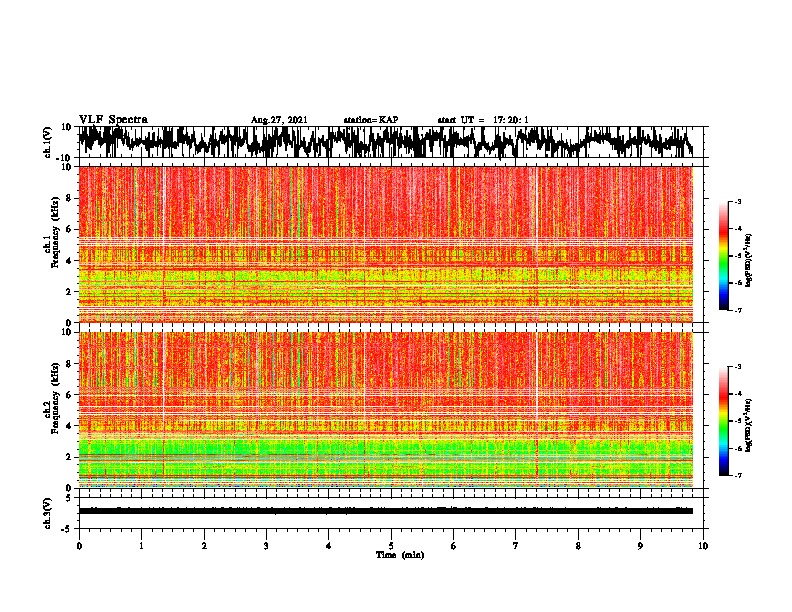
Task: Click the ch.1 color bar log(PSD) label
Action: pyautogui.click(x=749, y=261)
